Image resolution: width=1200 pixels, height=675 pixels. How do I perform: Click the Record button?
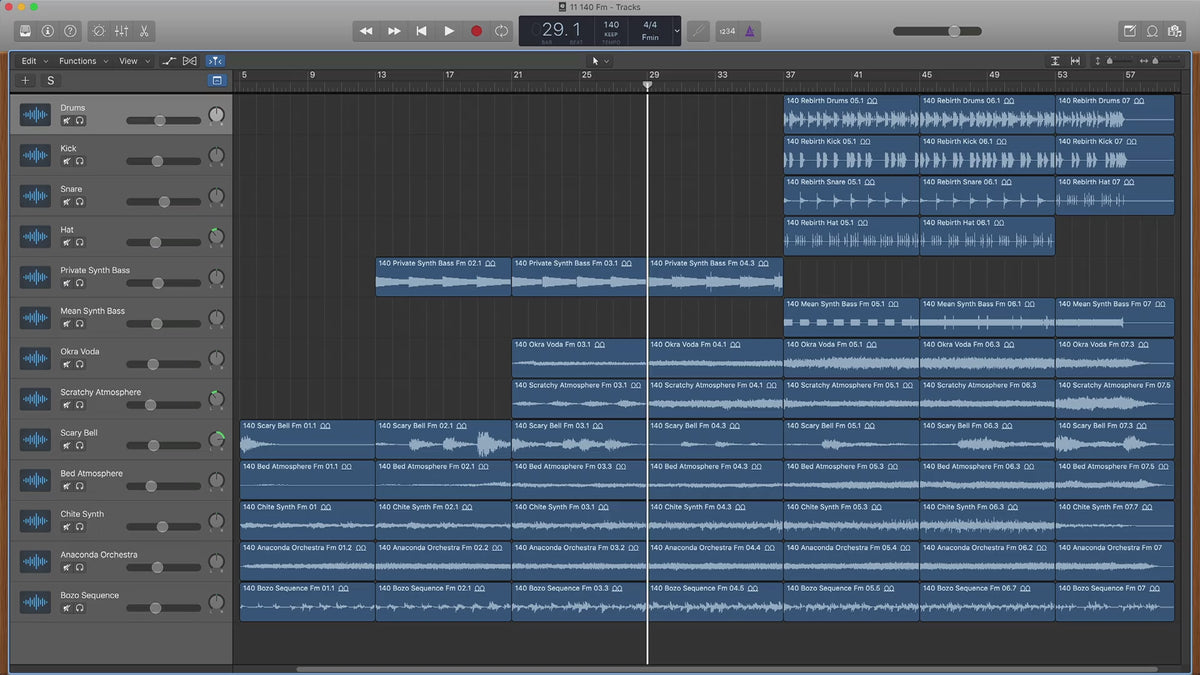476,31
